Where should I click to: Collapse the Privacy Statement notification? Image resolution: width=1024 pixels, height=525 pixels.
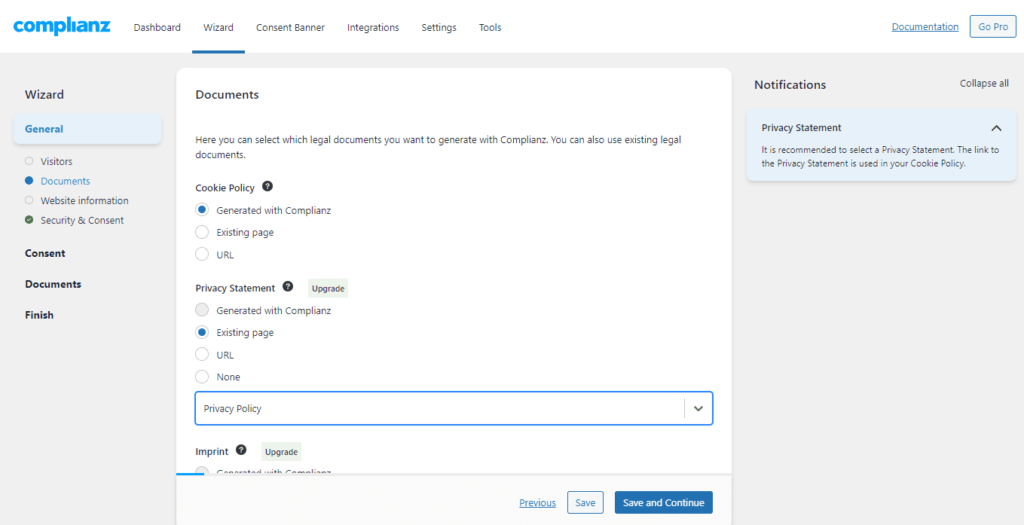(996, 128)
